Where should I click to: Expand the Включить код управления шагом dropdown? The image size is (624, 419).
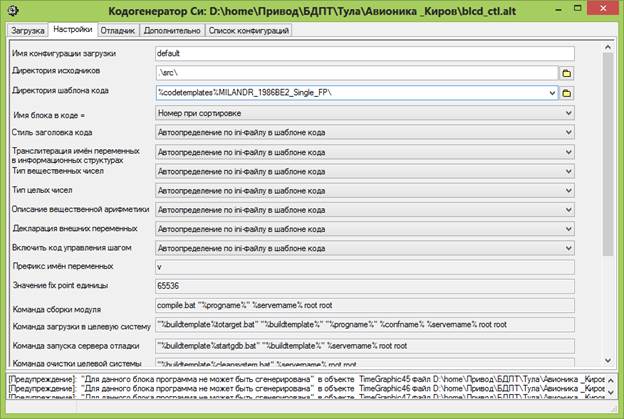tap(569, 247)
